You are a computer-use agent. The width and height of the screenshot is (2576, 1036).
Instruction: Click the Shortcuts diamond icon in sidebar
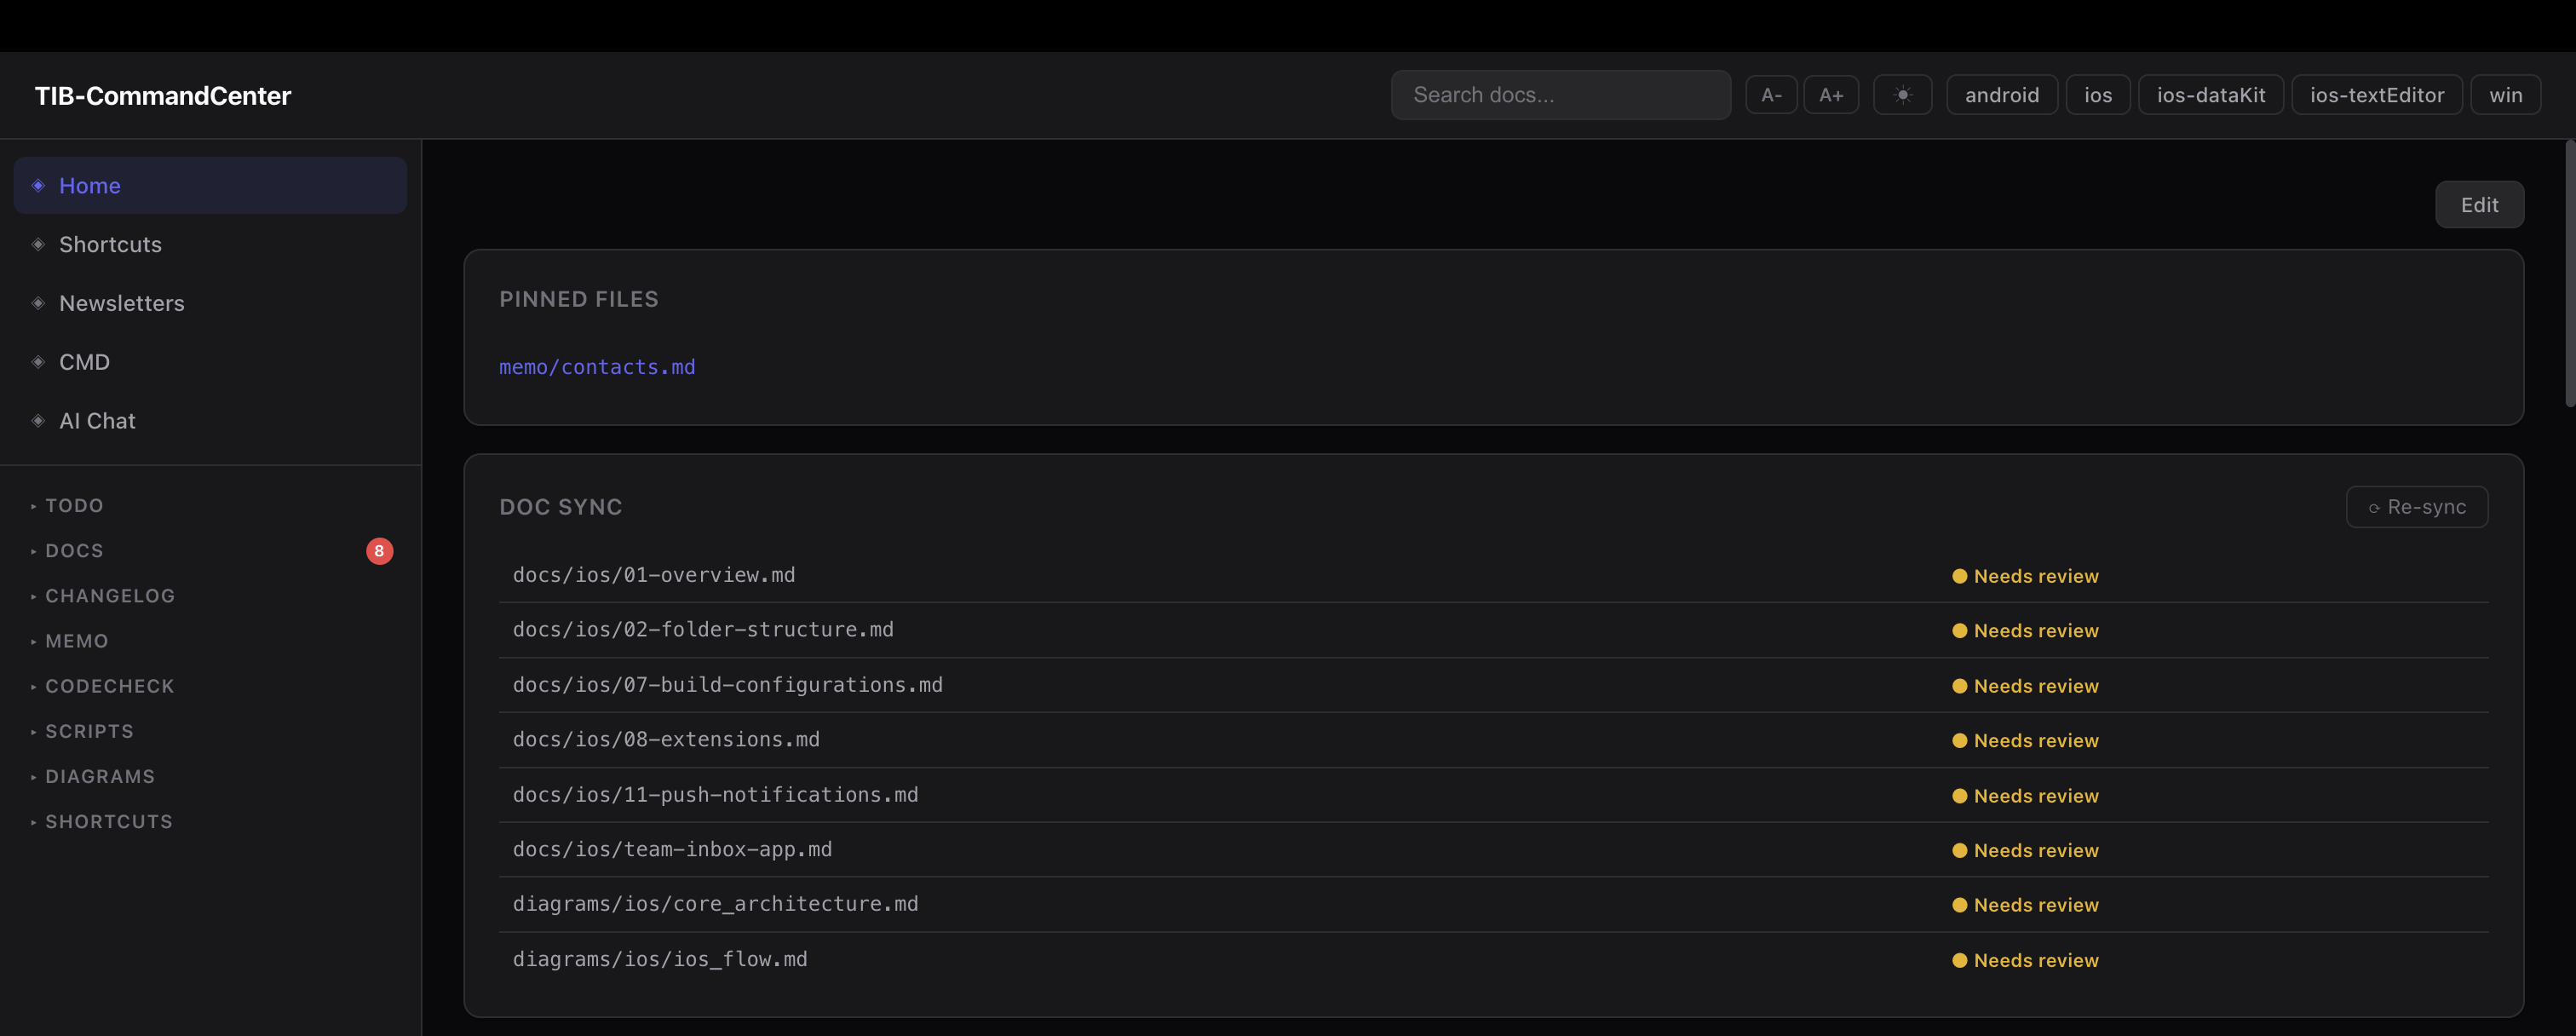38,244
